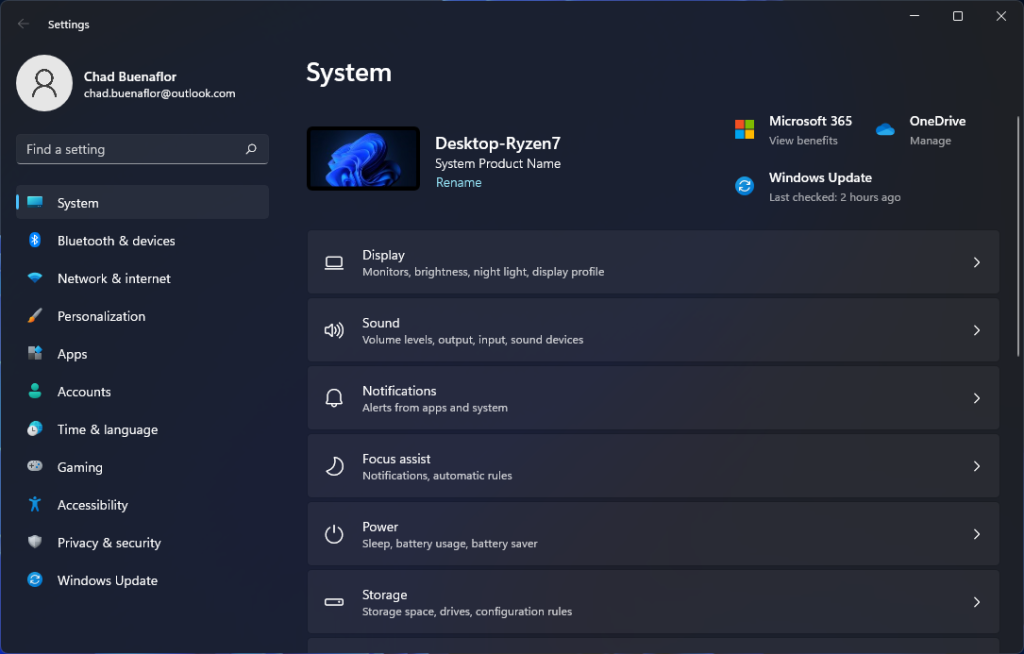The image size is (1024, 654).
Task: Click the System page heading
Action: point(349,73)
